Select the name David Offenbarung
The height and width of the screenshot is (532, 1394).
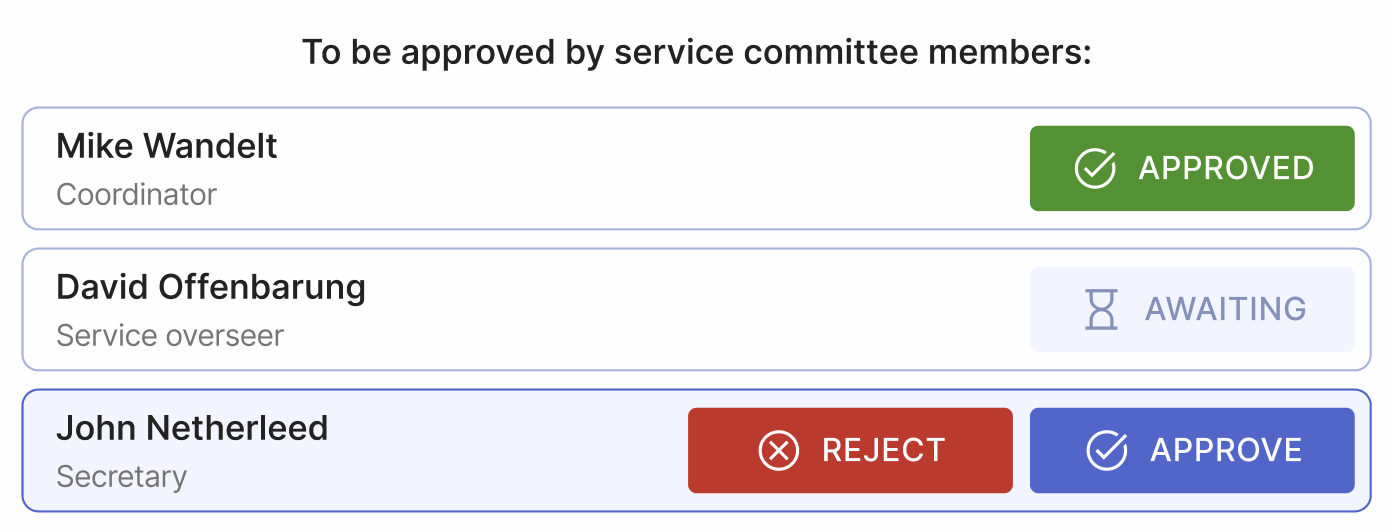[x=211, y=288]
